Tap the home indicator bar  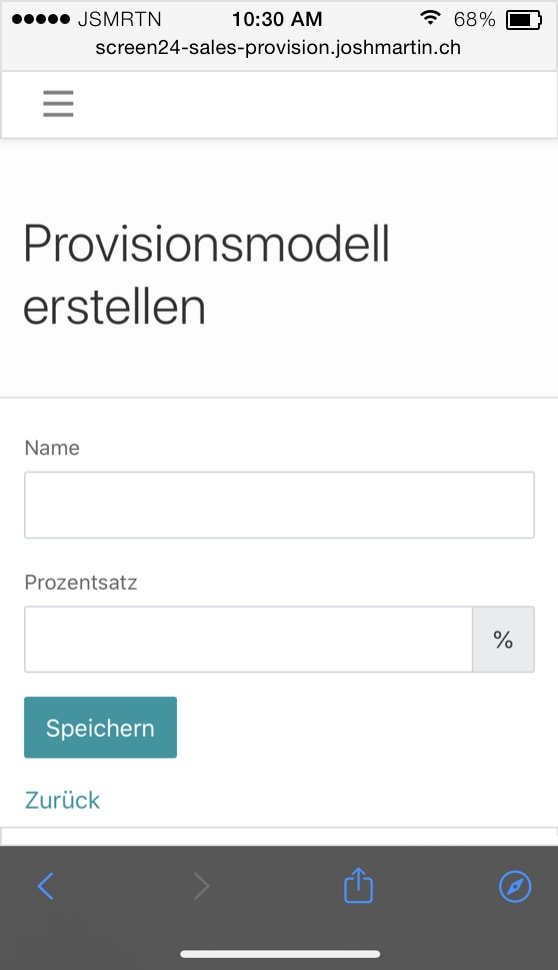point(280,953)
